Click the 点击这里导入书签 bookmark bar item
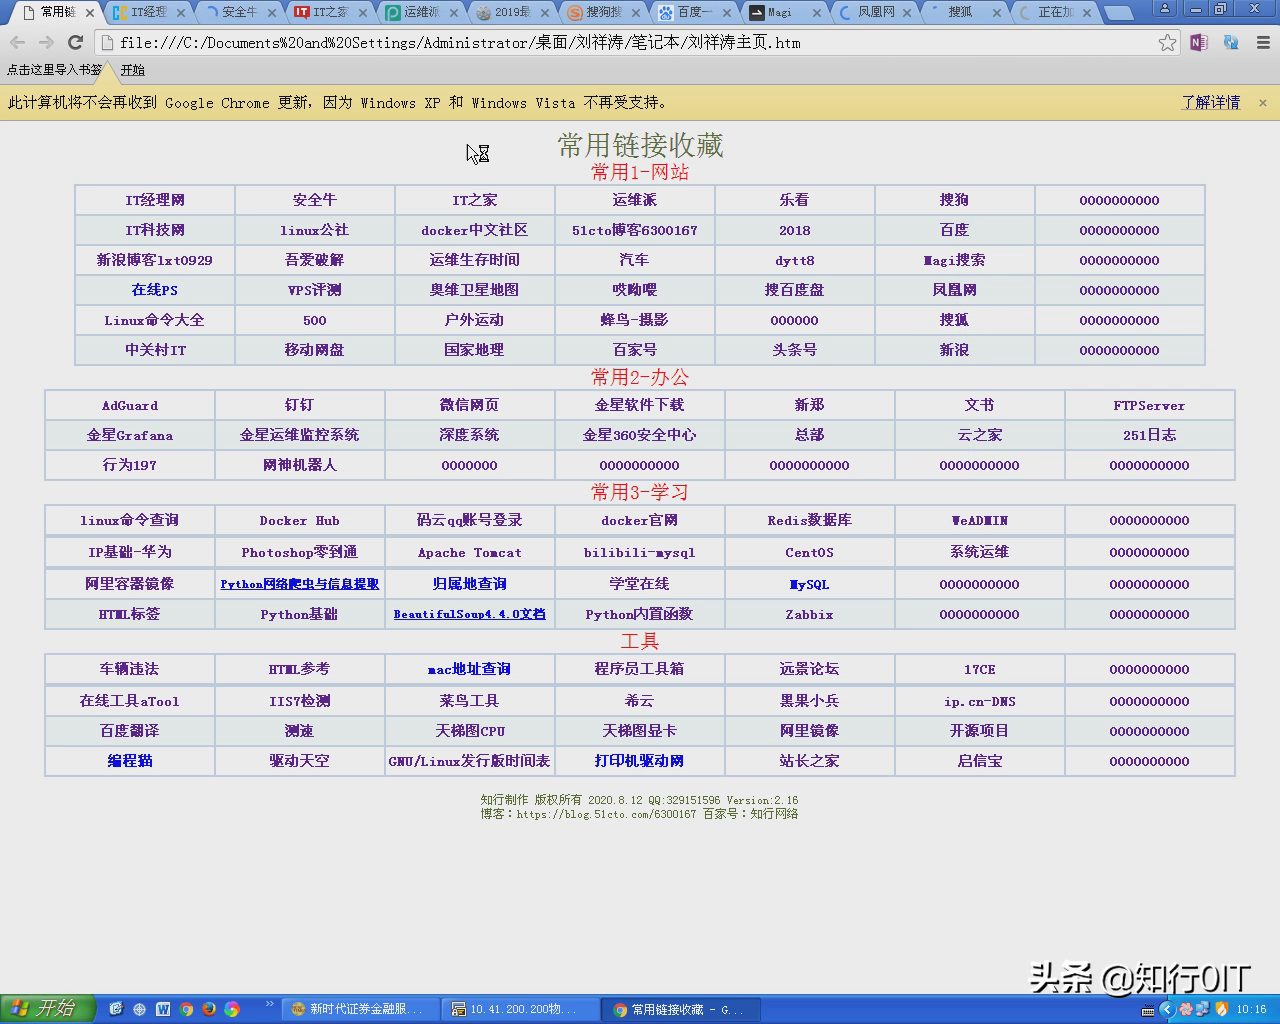 (54, 70)
